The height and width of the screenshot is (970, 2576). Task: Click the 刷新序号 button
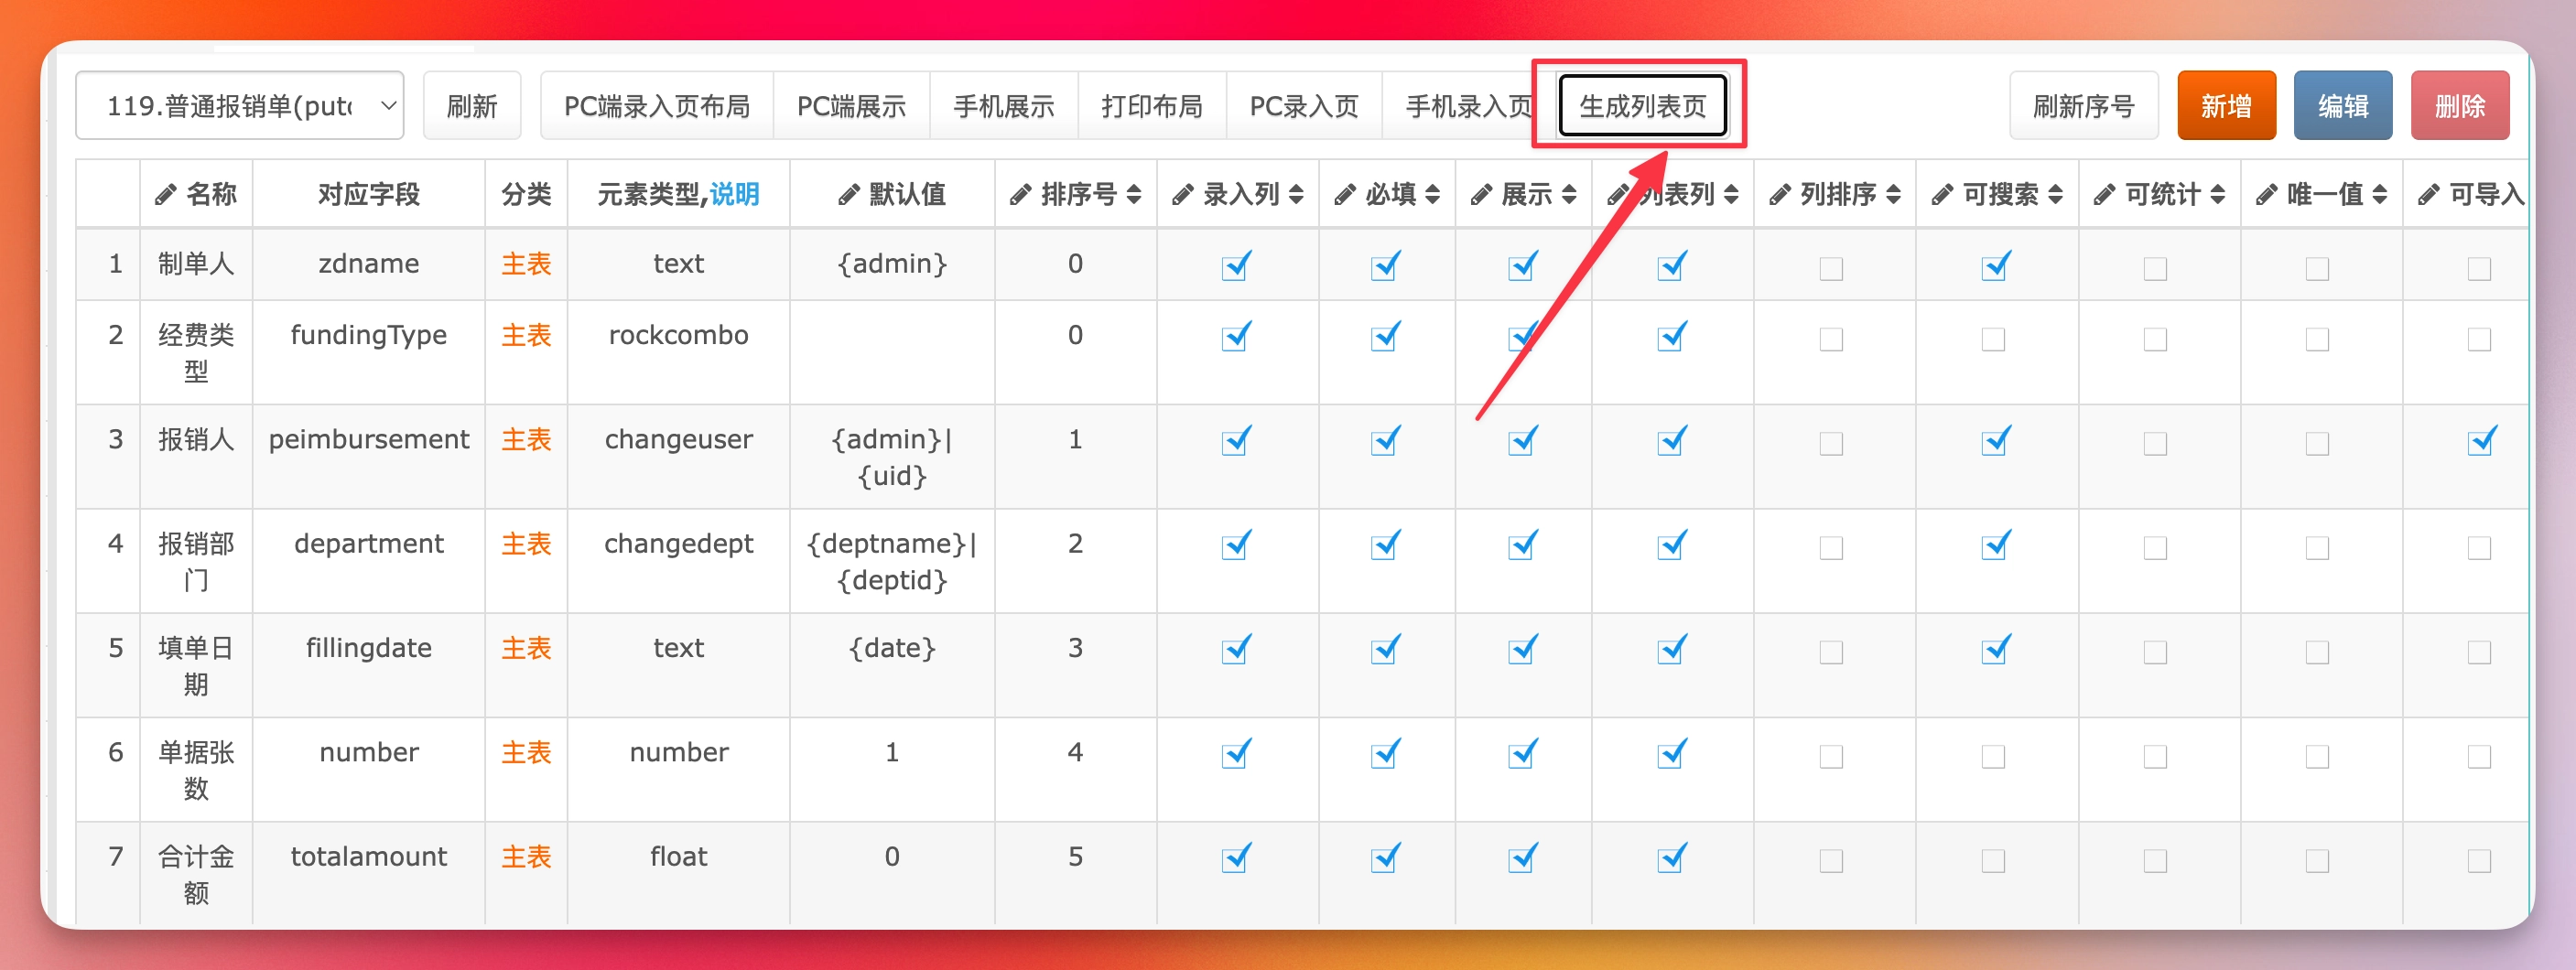[2084, 106]
